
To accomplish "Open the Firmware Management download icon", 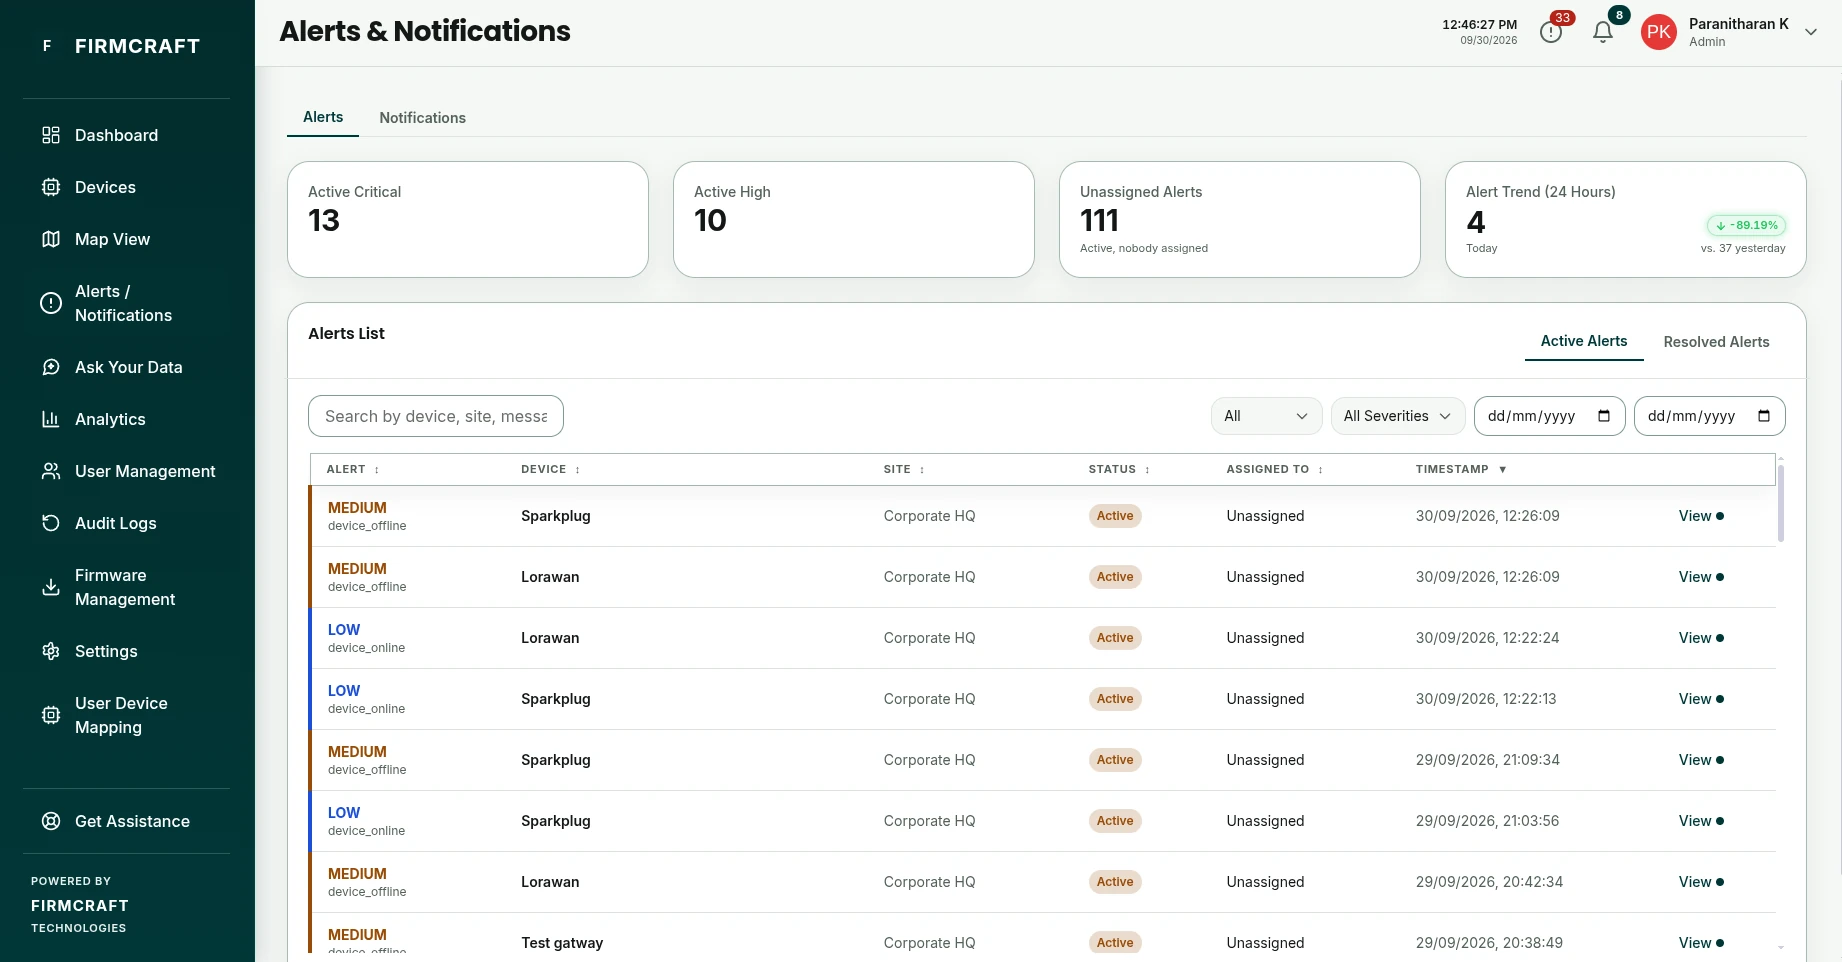I will click(x=51, y=587).
